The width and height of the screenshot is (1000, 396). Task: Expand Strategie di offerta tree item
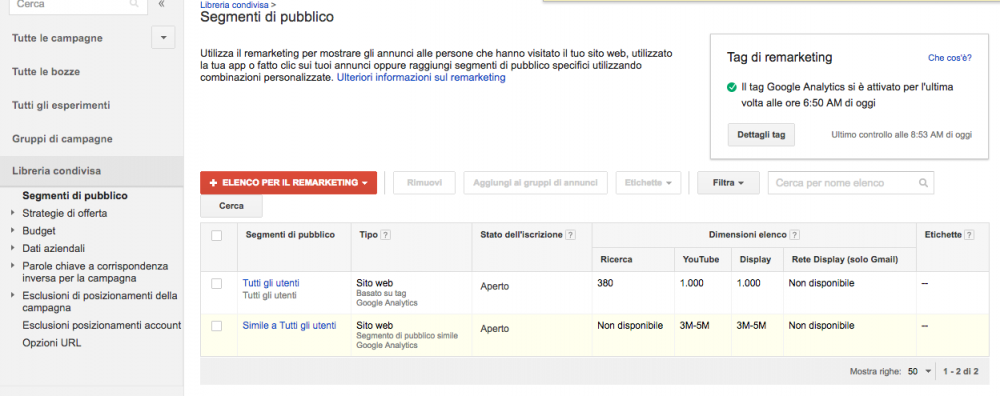[13, 214]
